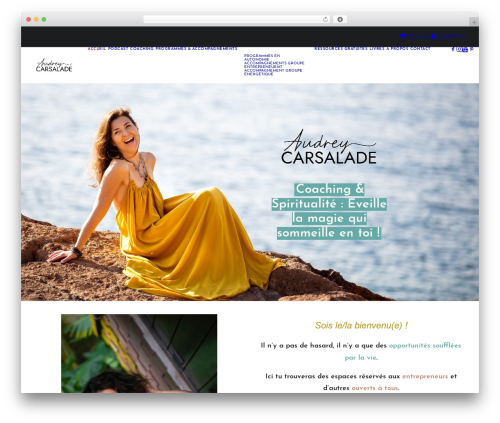Open the Livres menu item
This screenshot has height=423, width=500.
(376, 49)
